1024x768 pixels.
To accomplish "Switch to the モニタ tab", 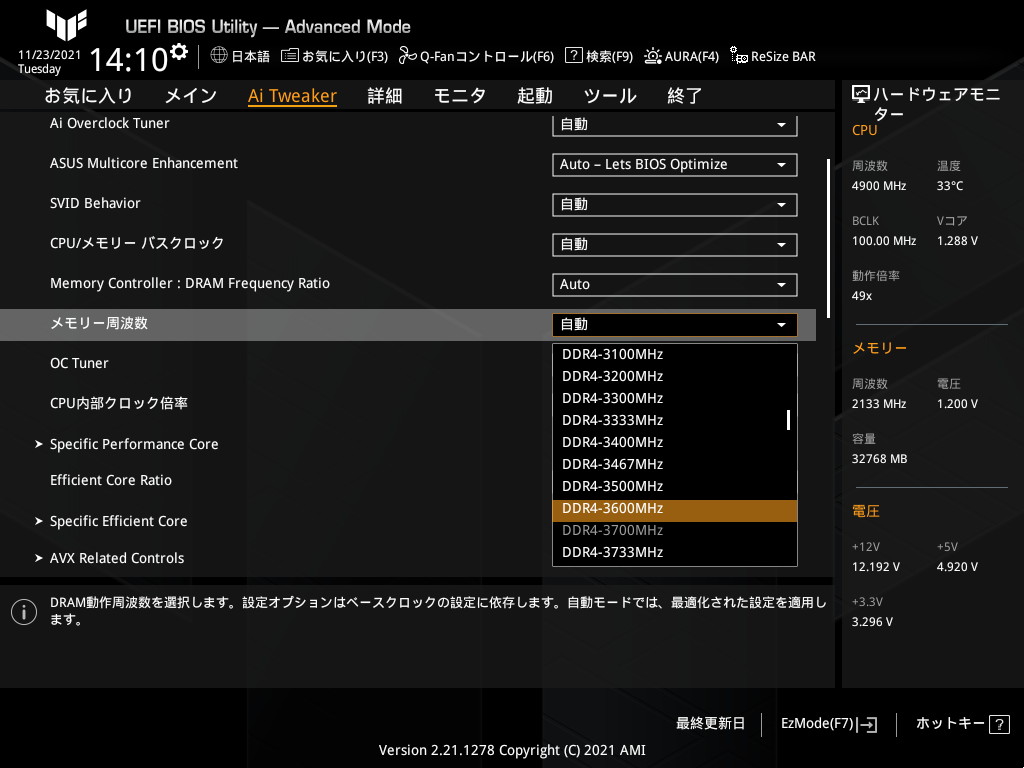I will point(460,95).
